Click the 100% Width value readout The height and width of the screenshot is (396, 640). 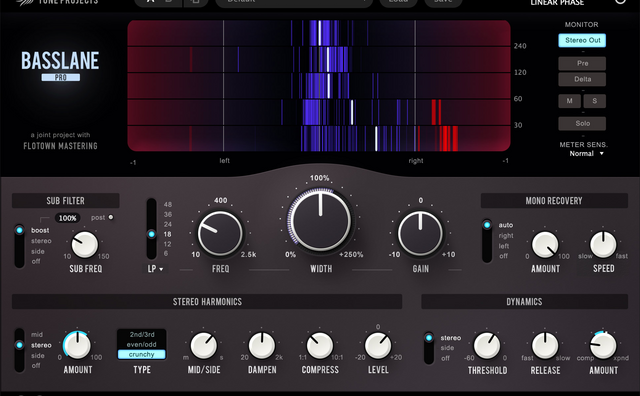pyautogui.click(x=320, y=178)
